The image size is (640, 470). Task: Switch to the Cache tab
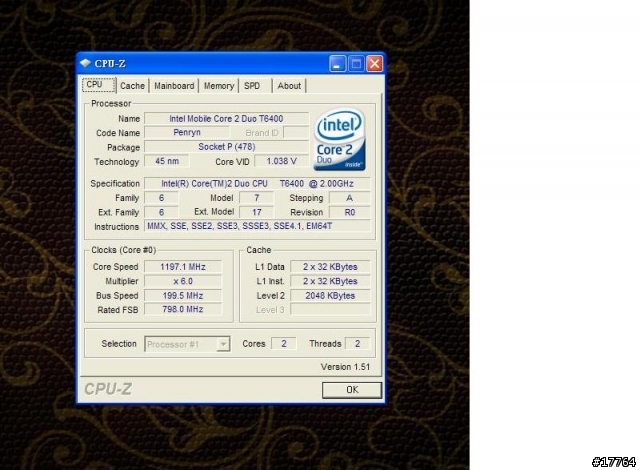[x=132, y=86]
